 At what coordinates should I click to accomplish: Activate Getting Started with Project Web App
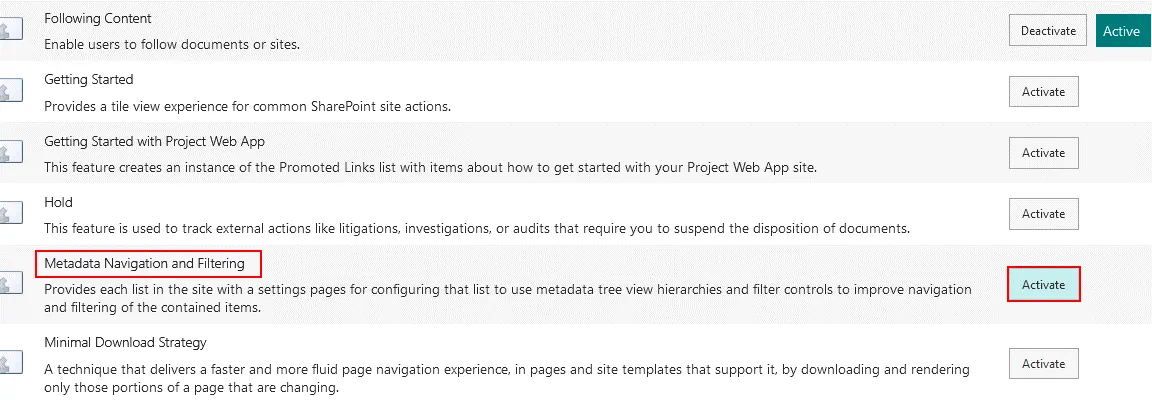point(1043,153)
